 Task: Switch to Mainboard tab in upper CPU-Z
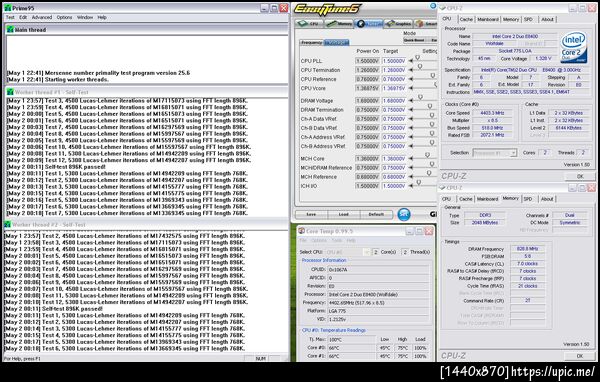pos(488,19)
